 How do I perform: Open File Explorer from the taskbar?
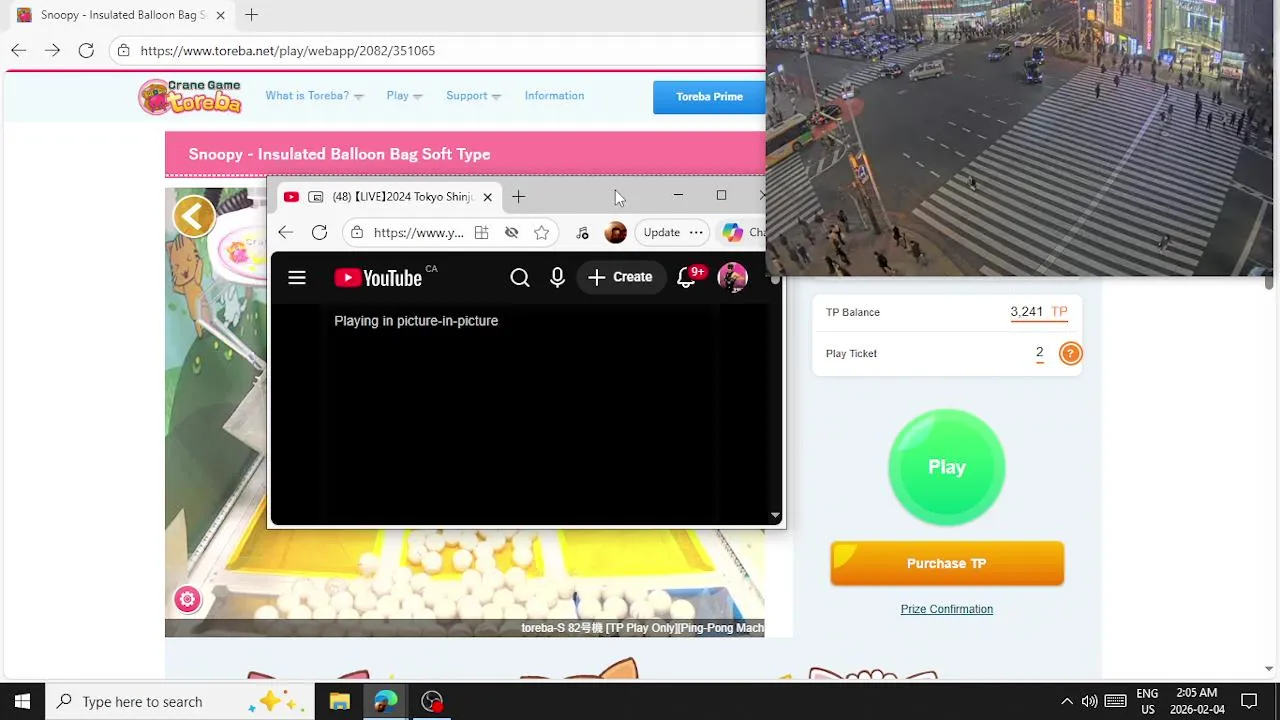340,701
